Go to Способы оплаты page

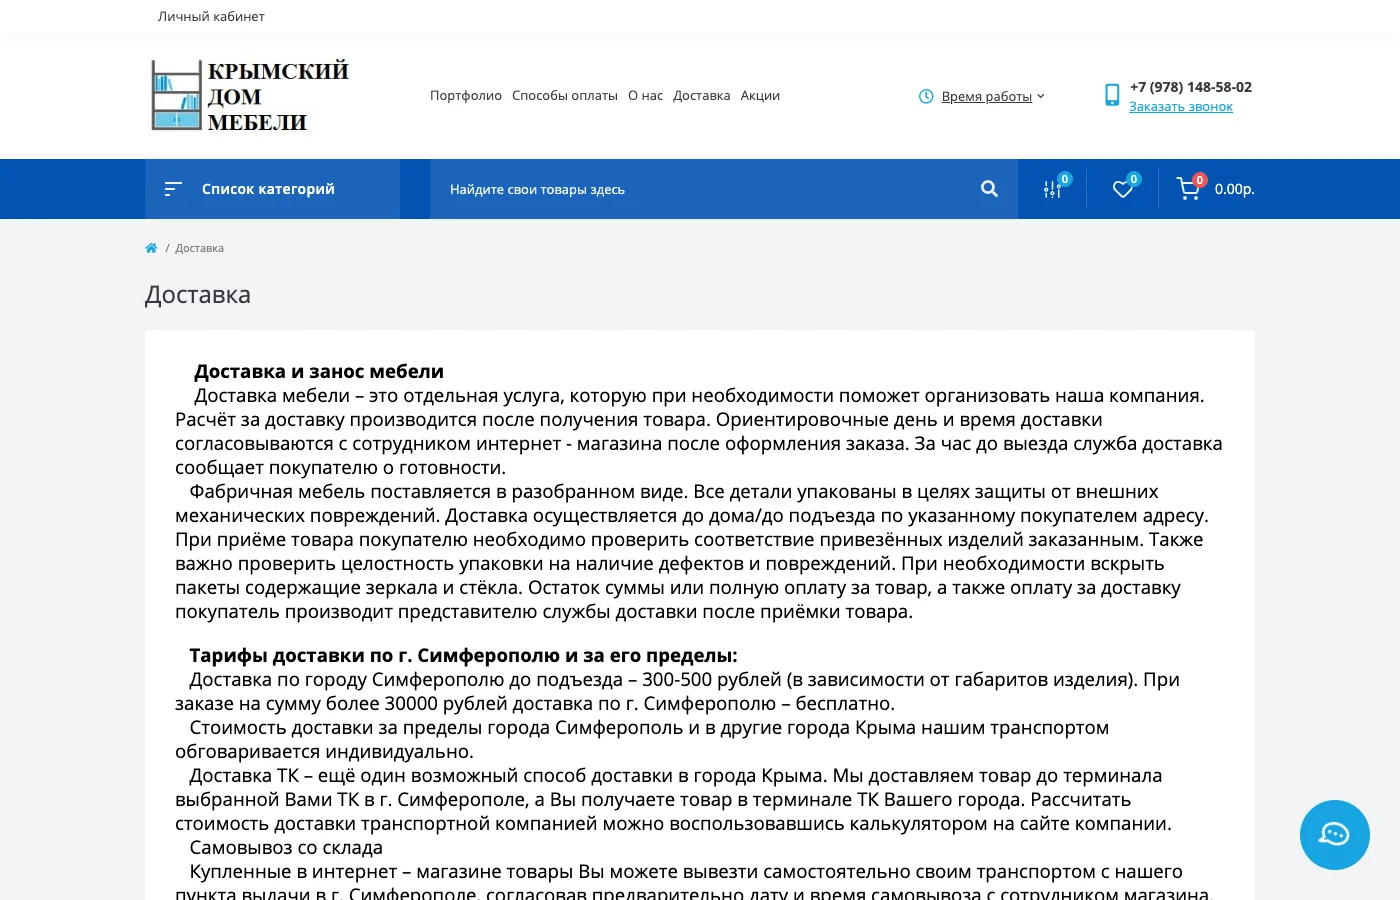point(565,96)
